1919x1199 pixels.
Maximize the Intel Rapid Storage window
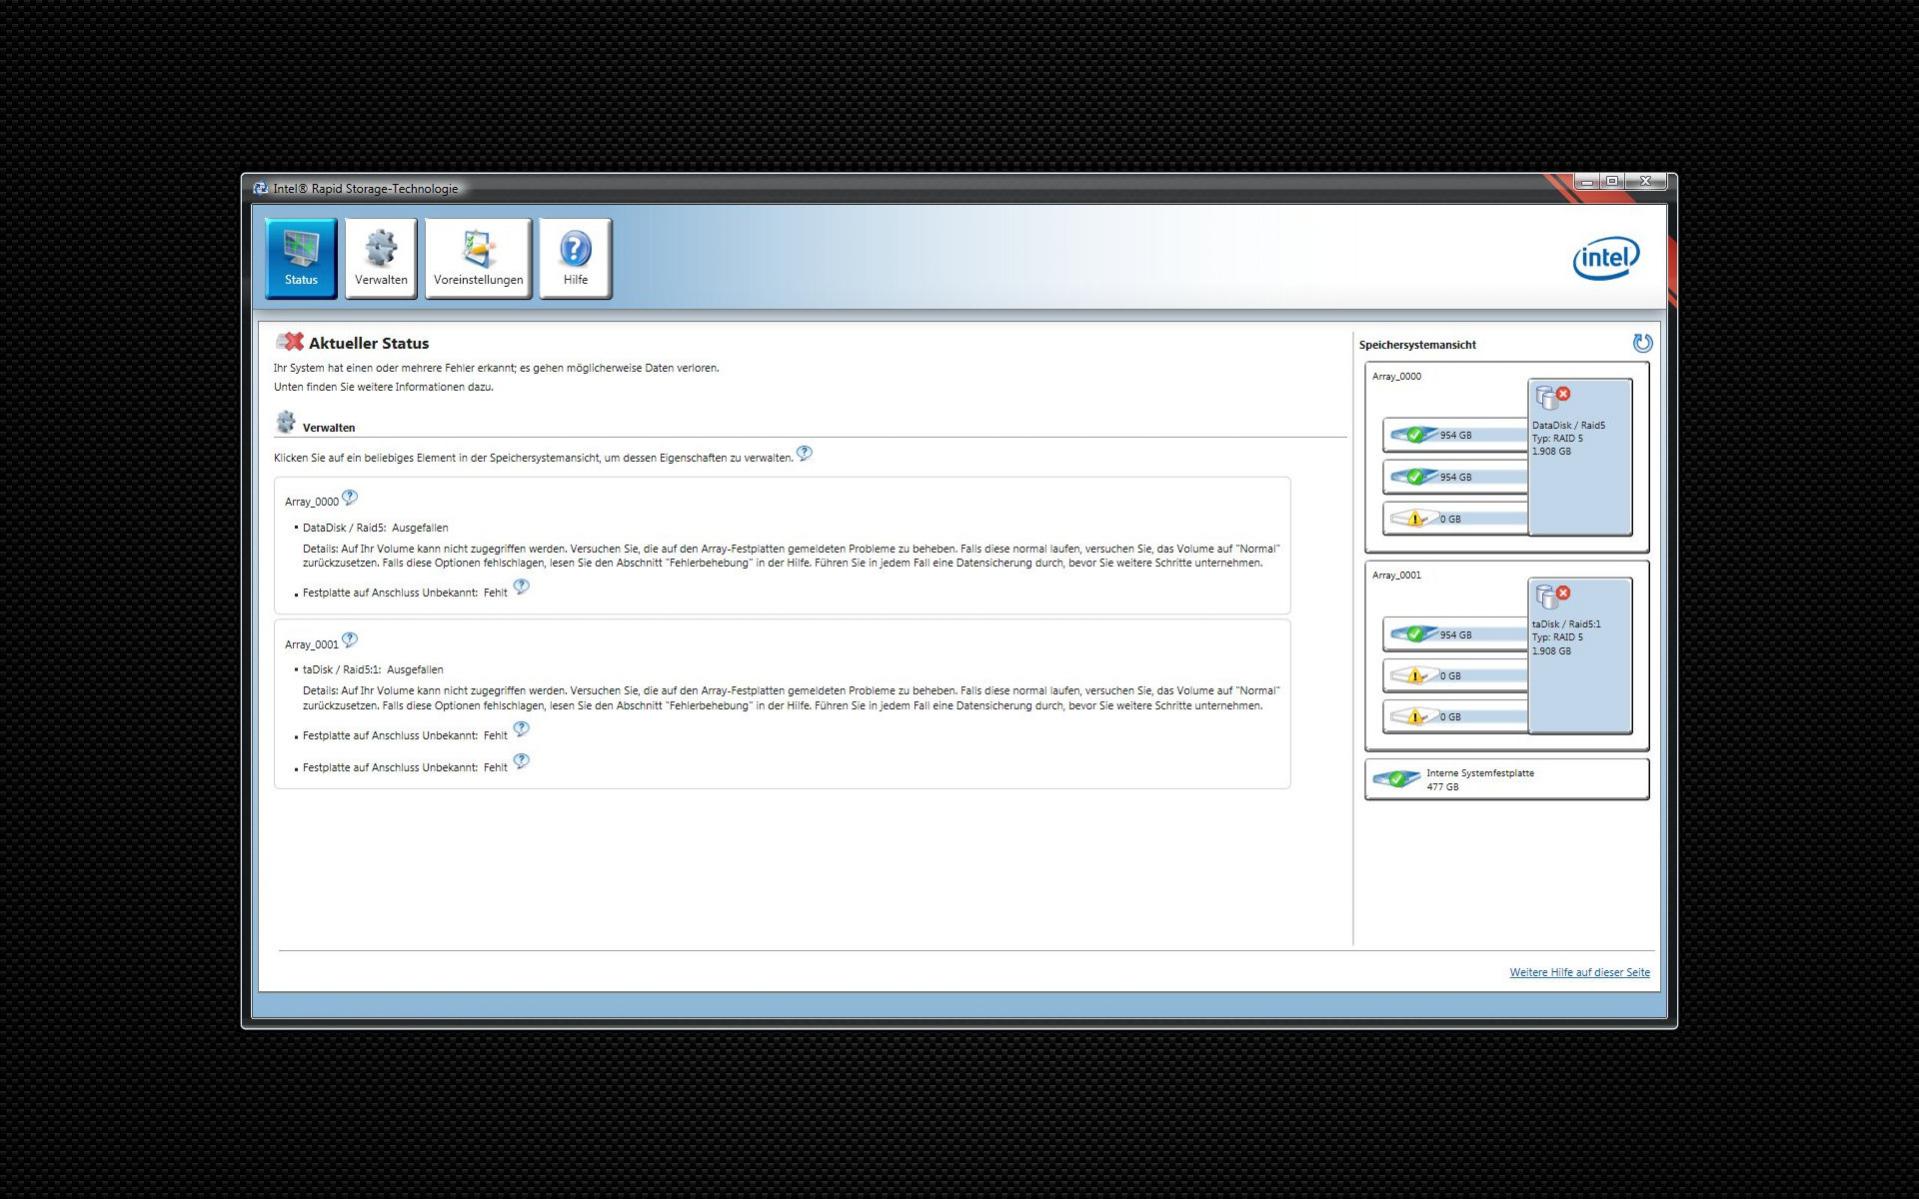click(x=1611, y=181)
